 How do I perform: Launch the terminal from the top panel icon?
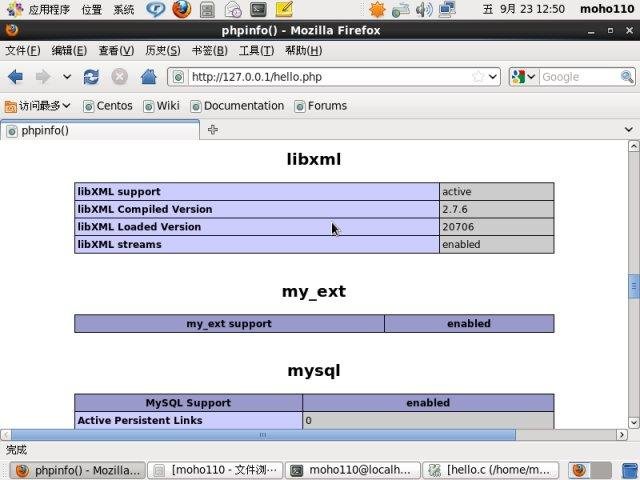258,9
